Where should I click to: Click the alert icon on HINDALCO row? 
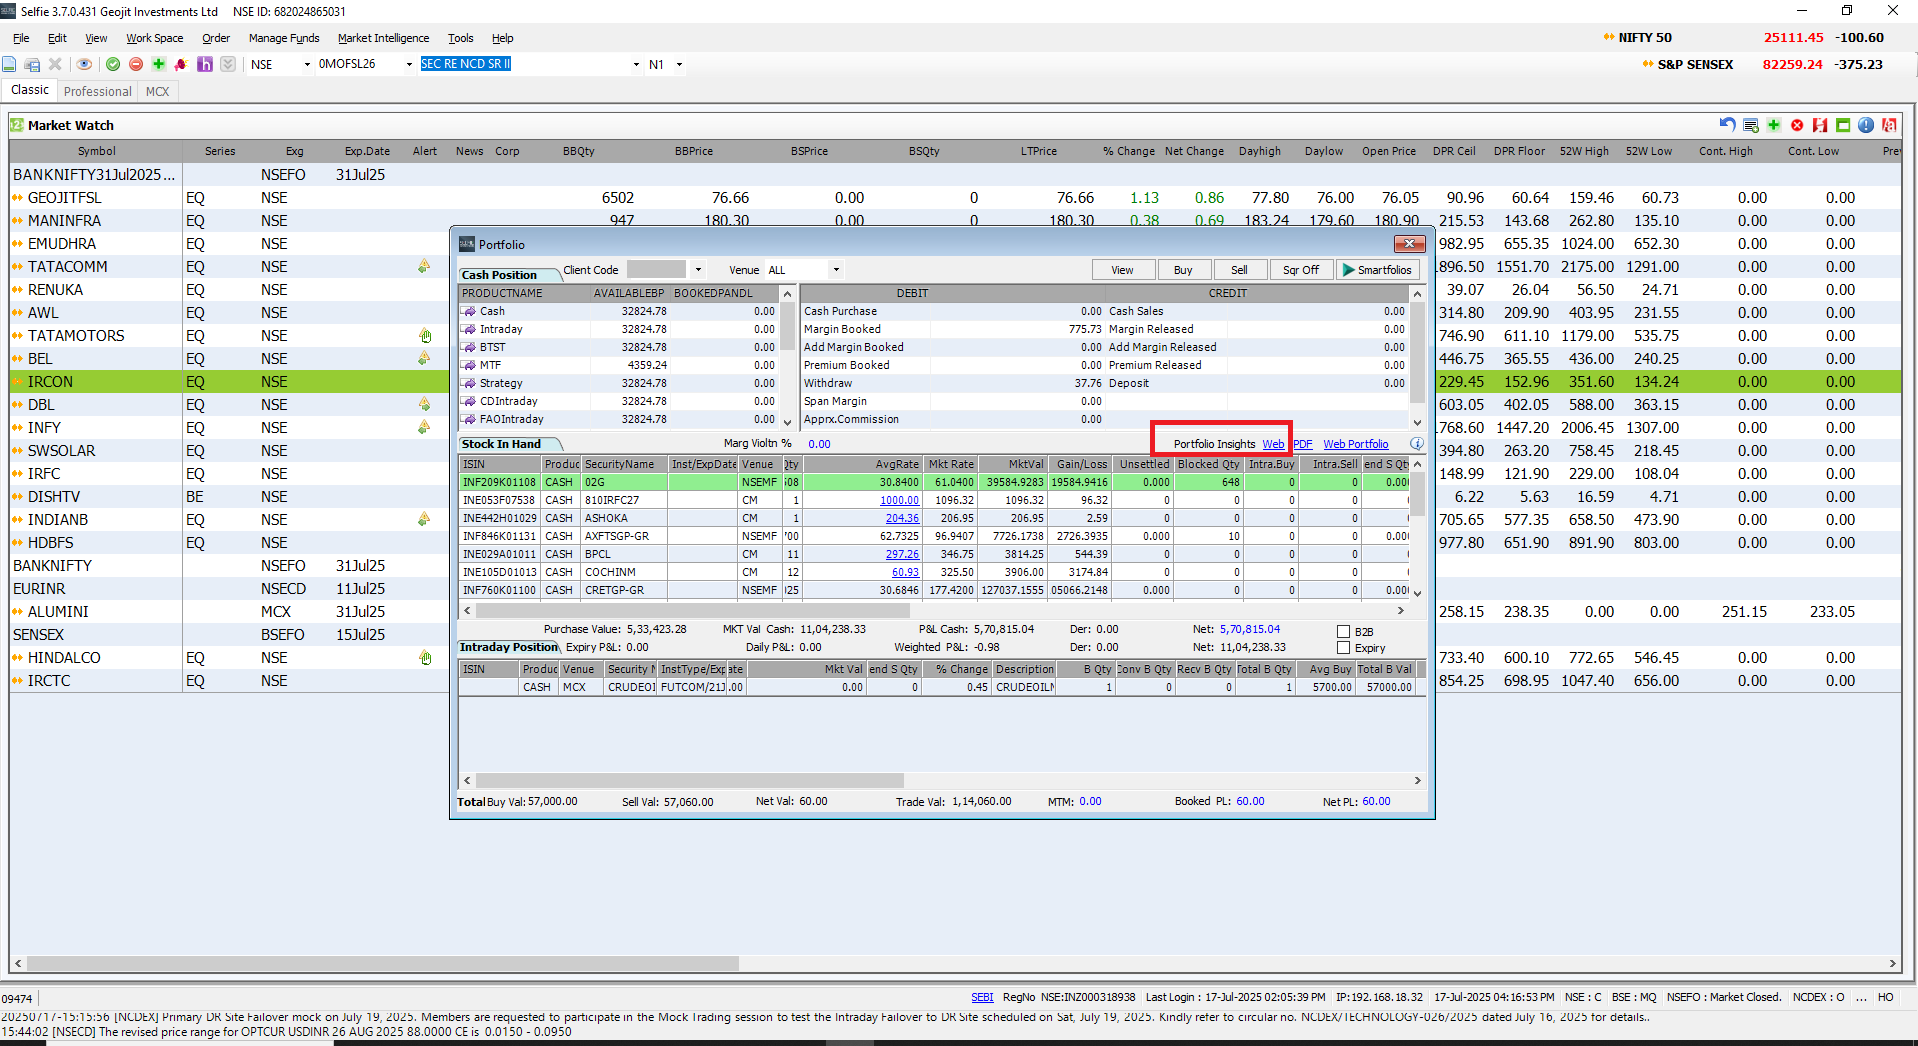(425, 658)
